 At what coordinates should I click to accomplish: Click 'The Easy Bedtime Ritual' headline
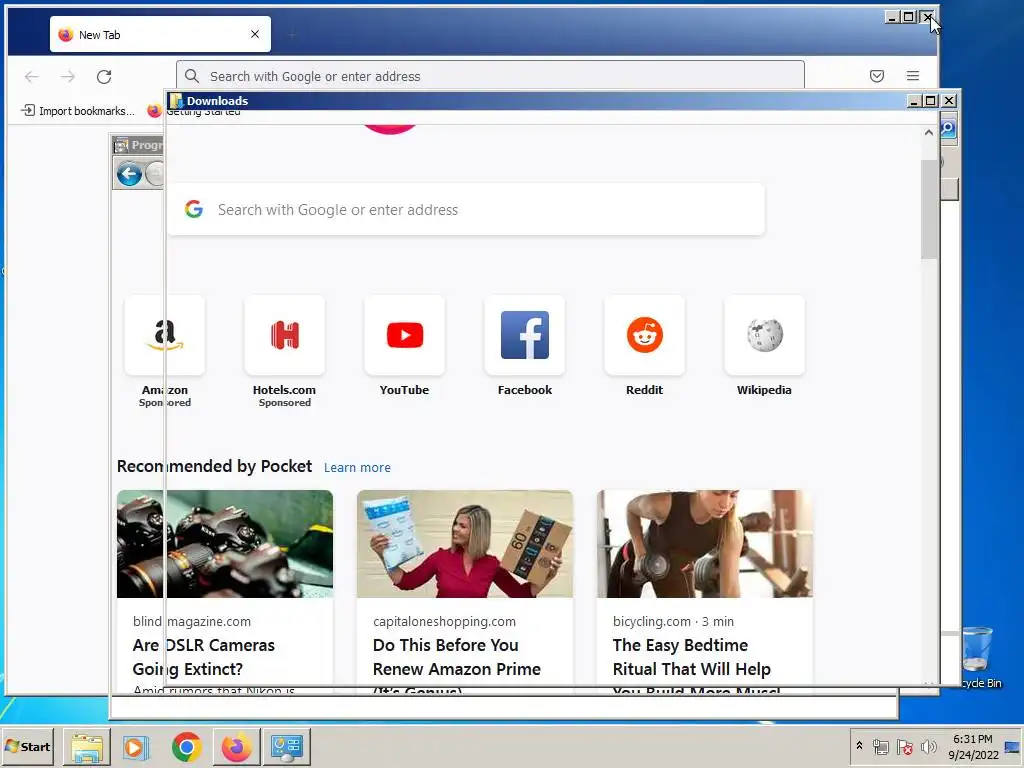point(692,657)
